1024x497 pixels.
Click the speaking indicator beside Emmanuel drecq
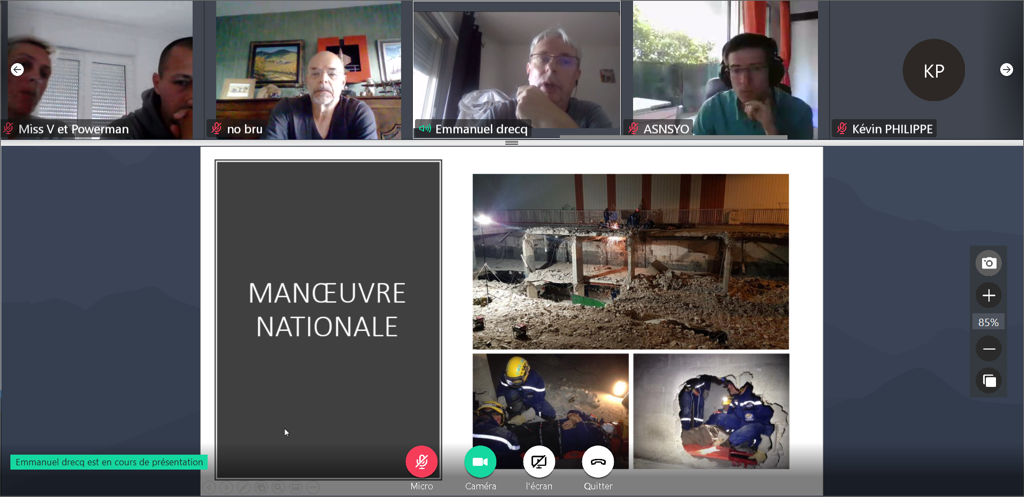[x=425, y=129]
